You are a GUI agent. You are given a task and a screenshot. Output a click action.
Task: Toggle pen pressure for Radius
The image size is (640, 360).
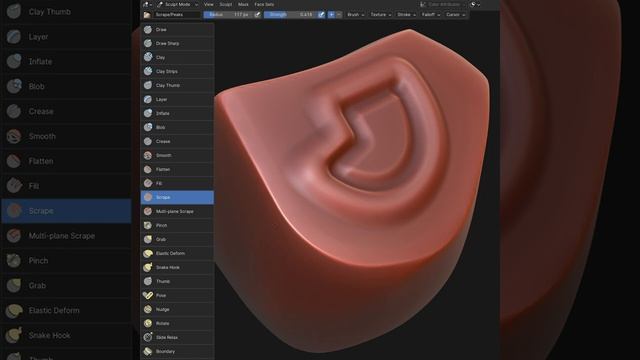257,15
